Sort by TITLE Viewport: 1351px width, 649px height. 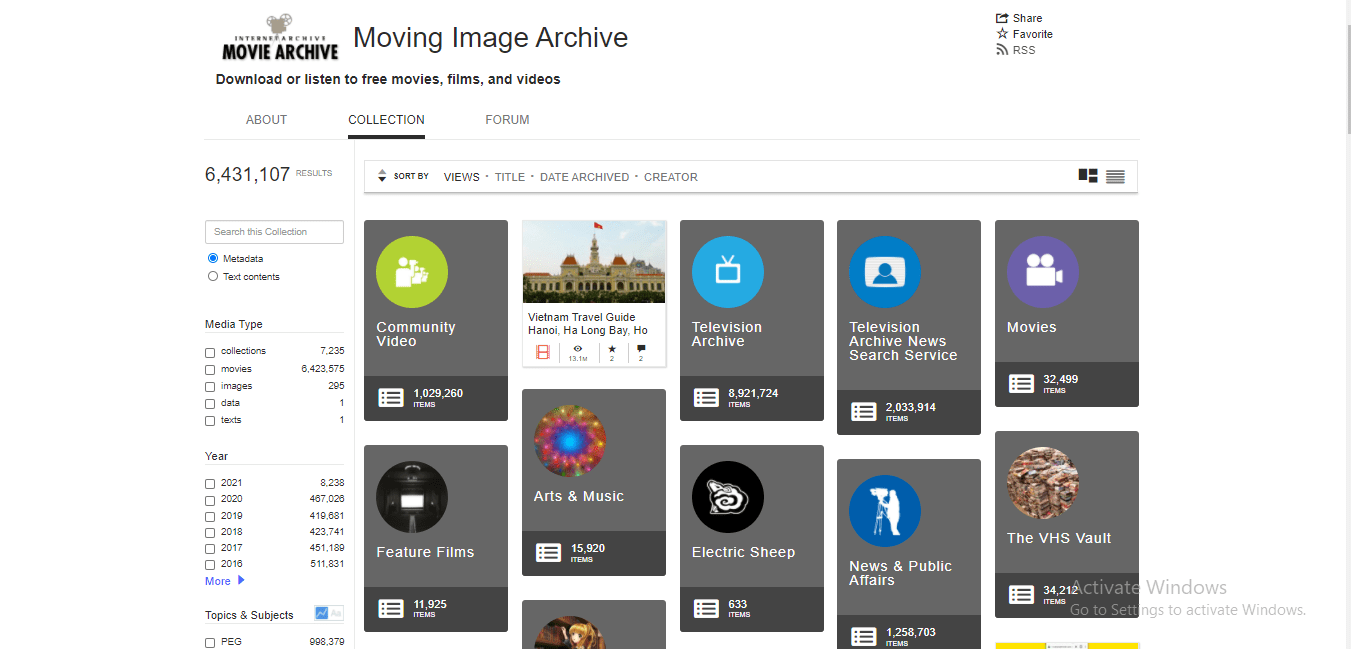tap(509, 177)
